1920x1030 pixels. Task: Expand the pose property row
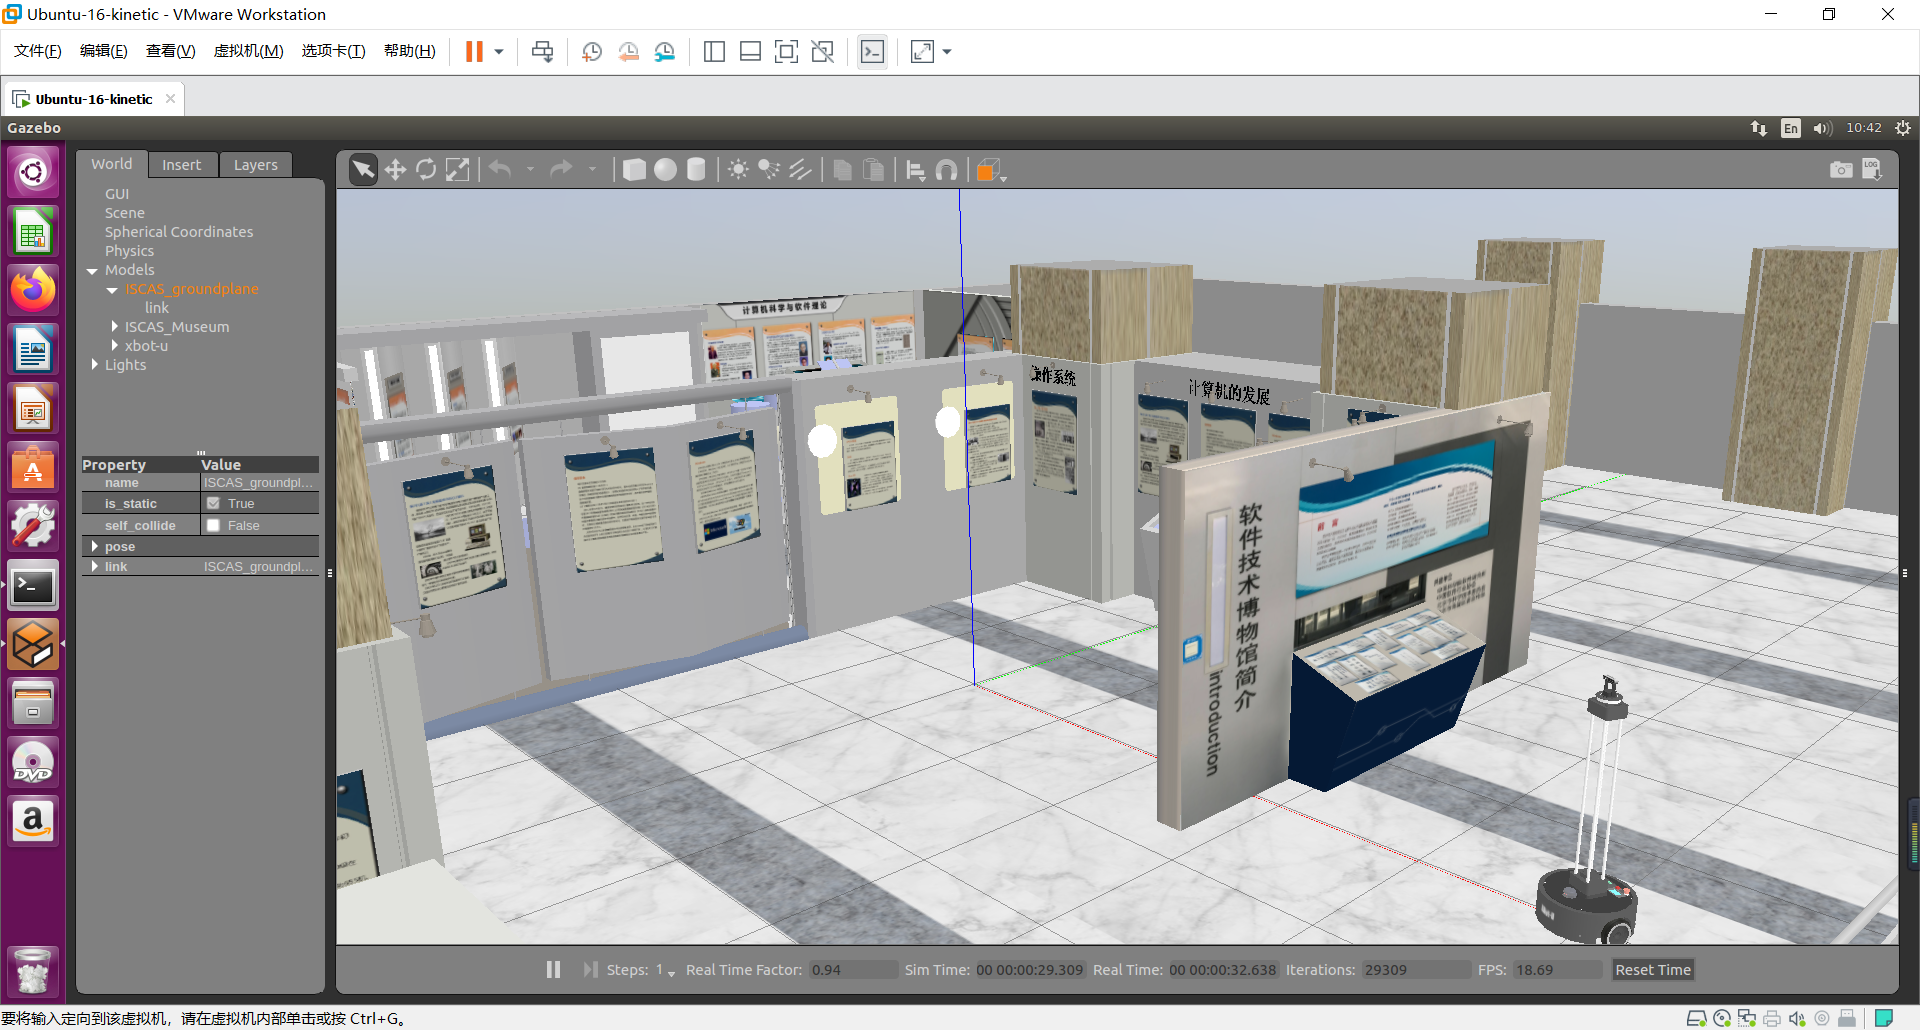coord(94,547)
